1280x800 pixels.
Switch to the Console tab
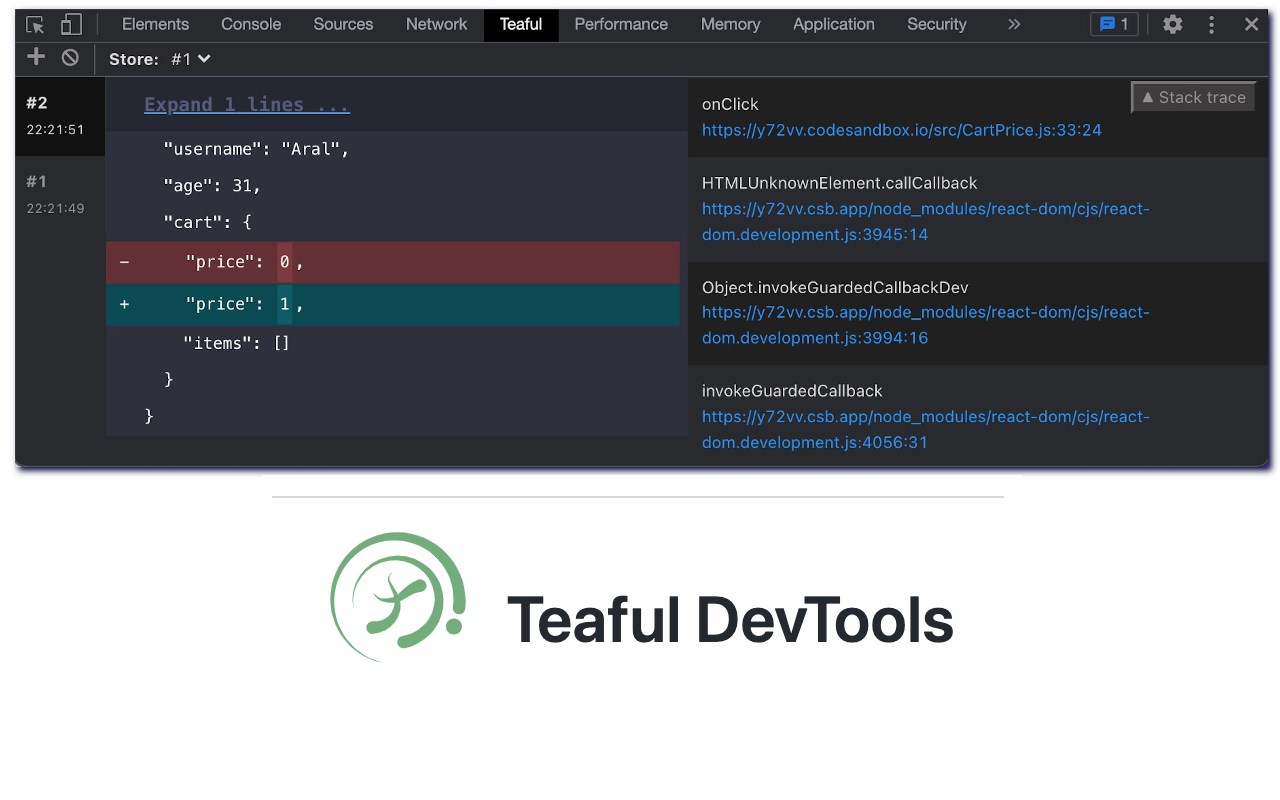point(251,24)
